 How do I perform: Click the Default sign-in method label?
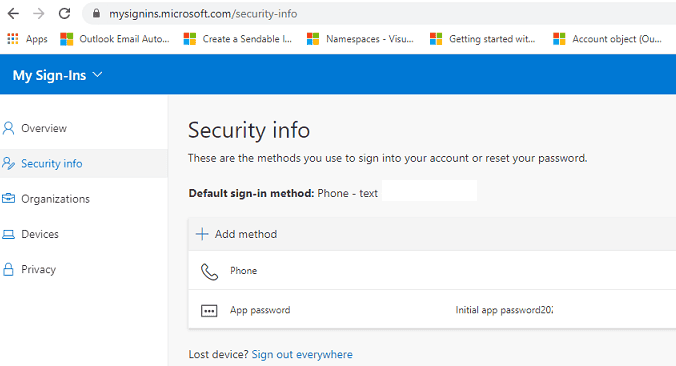(251, 193)
